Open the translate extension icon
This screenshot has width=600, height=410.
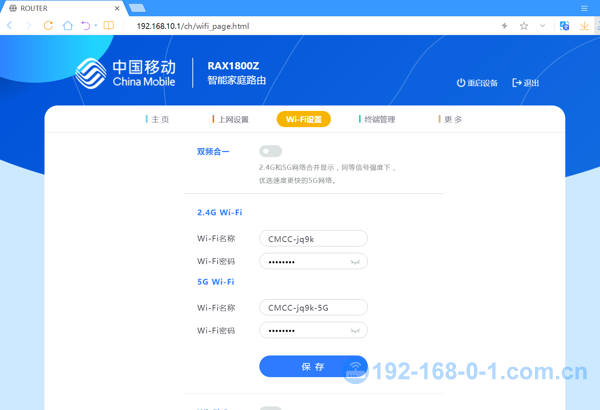564,26
